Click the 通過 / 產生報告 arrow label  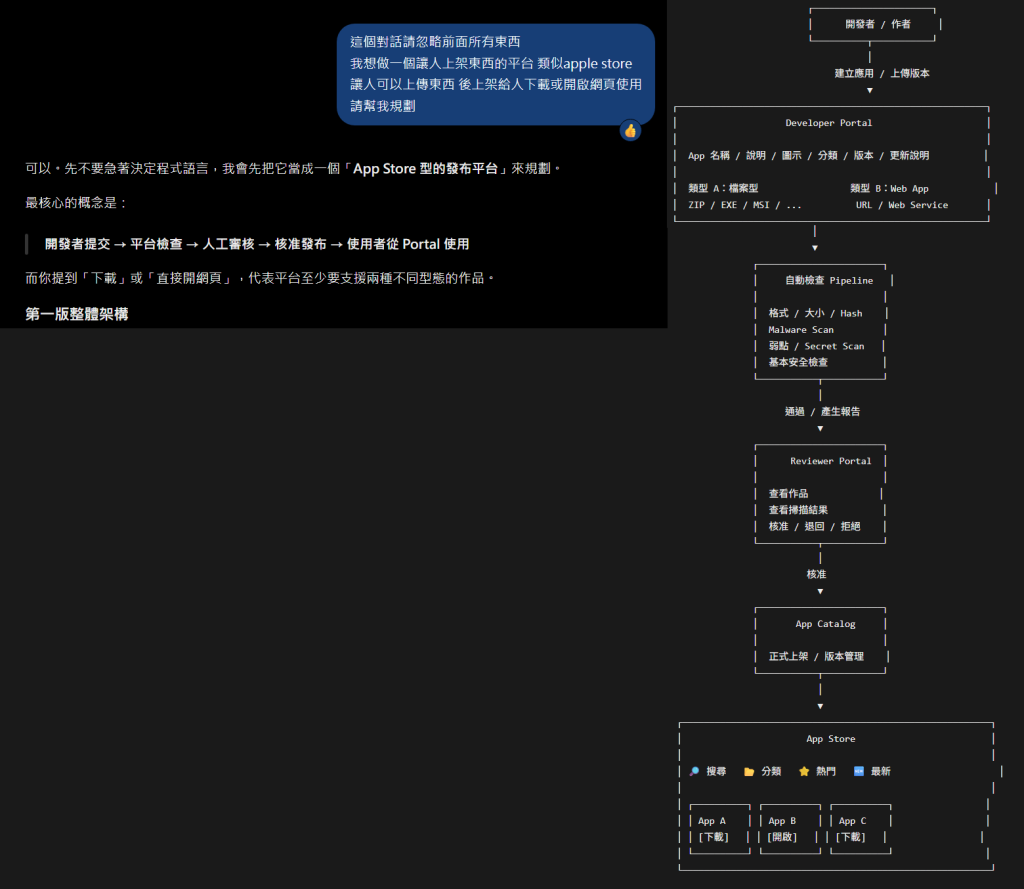coord(822,412)
